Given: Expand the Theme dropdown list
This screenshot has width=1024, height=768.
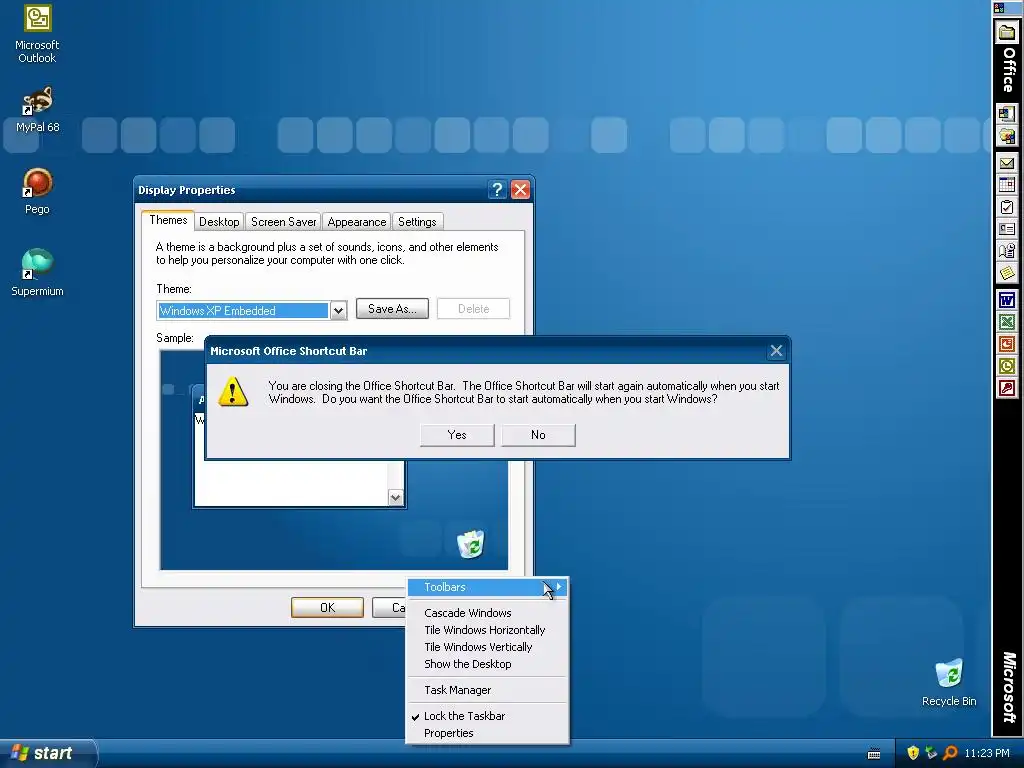Looking at the screenshot, I should click(338, 311).
